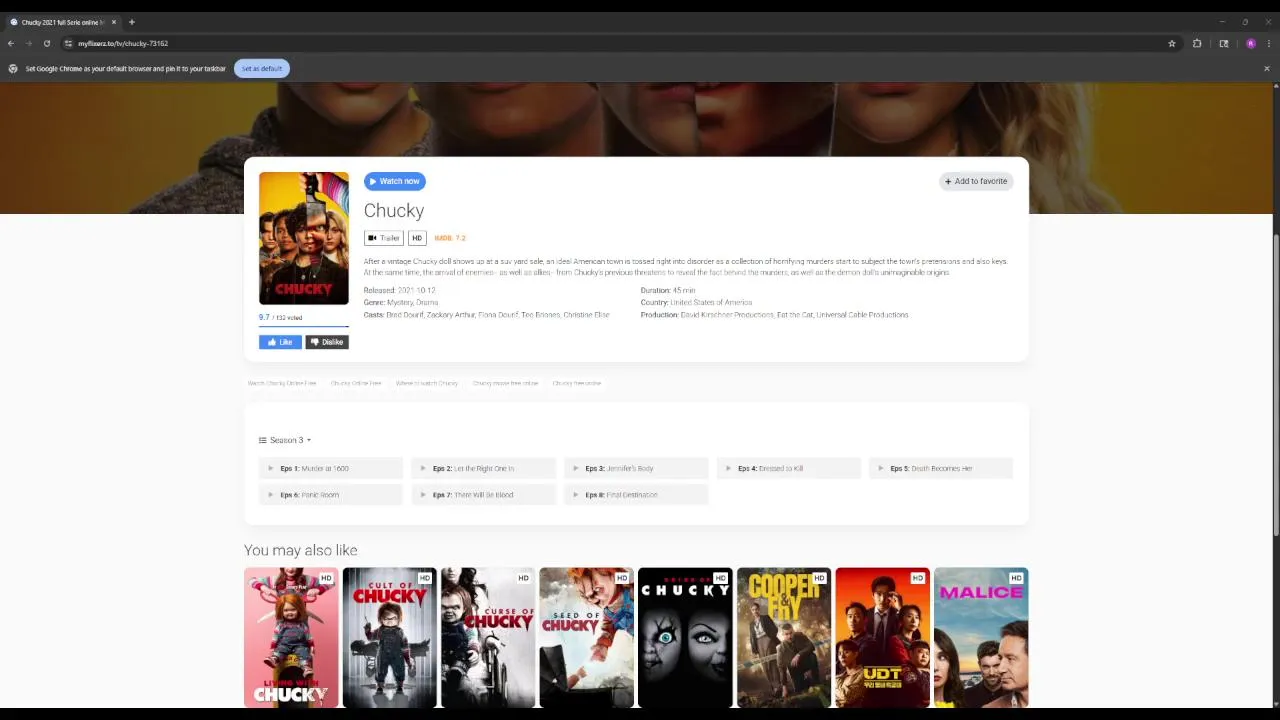Image resolution: width=1280 pixels, height=720 pixels.
Task: Open Curse of Chucky poster
Action: pos(488,638)
